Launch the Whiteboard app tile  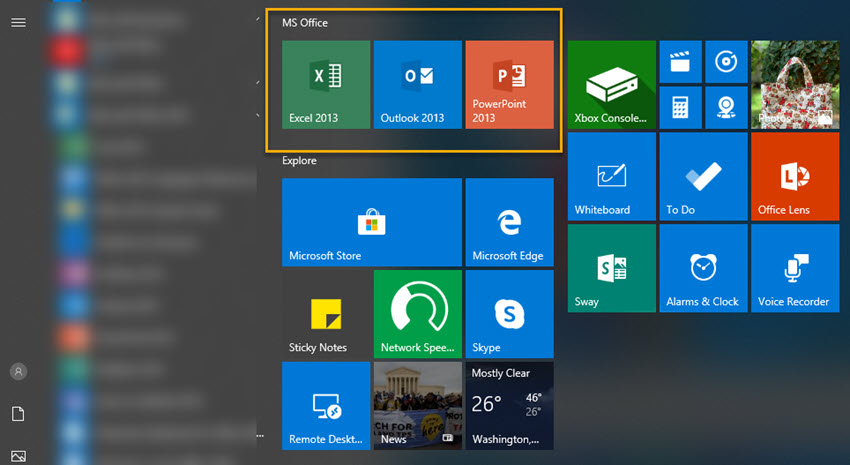(611, 176)
